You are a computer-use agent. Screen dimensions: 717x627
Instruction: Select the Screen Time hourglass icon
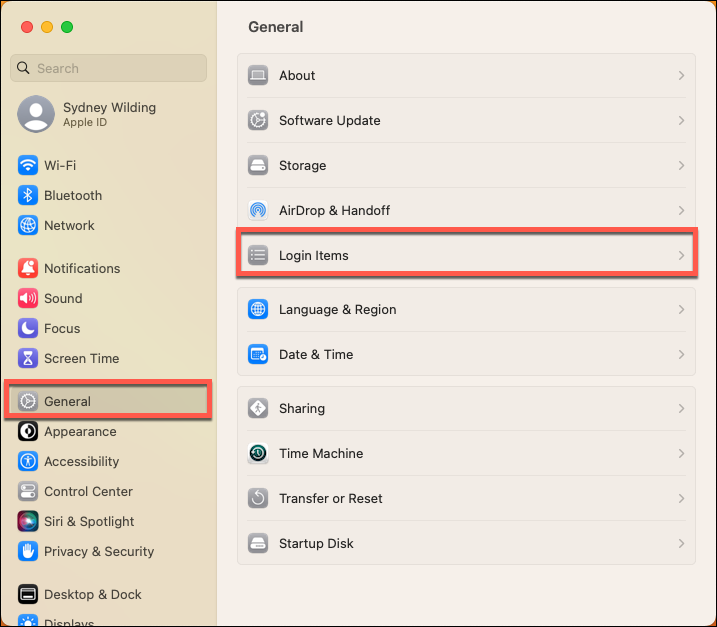click(28, 358)
